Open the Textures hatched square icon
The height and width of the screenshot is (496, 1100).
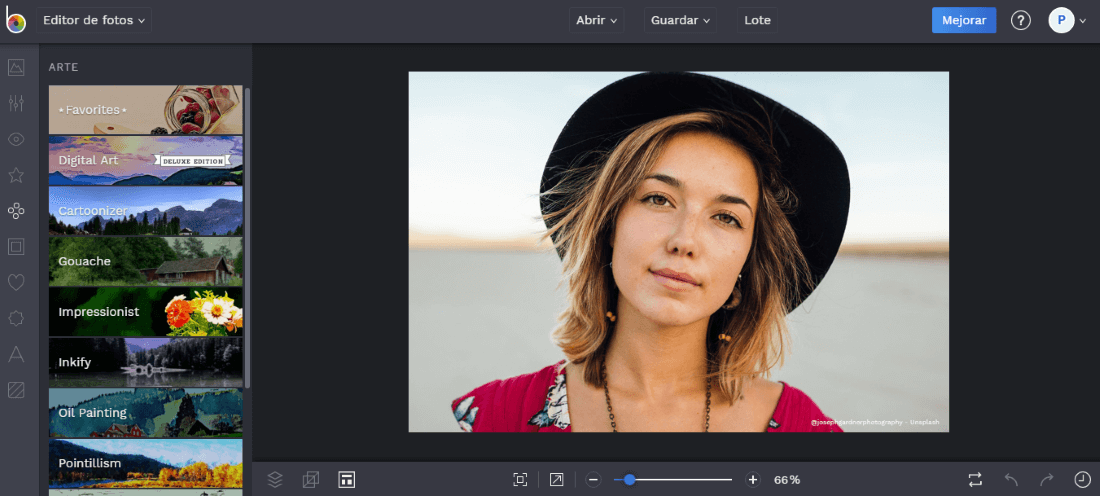16,390
